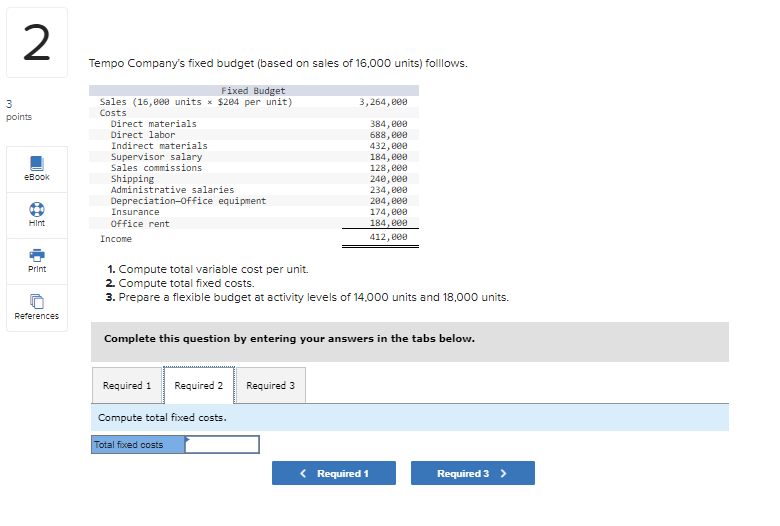Viewport: 780px width, 526px height.
Task: Click the 'Costs' heading in the table
Action: tap(113, 113)
